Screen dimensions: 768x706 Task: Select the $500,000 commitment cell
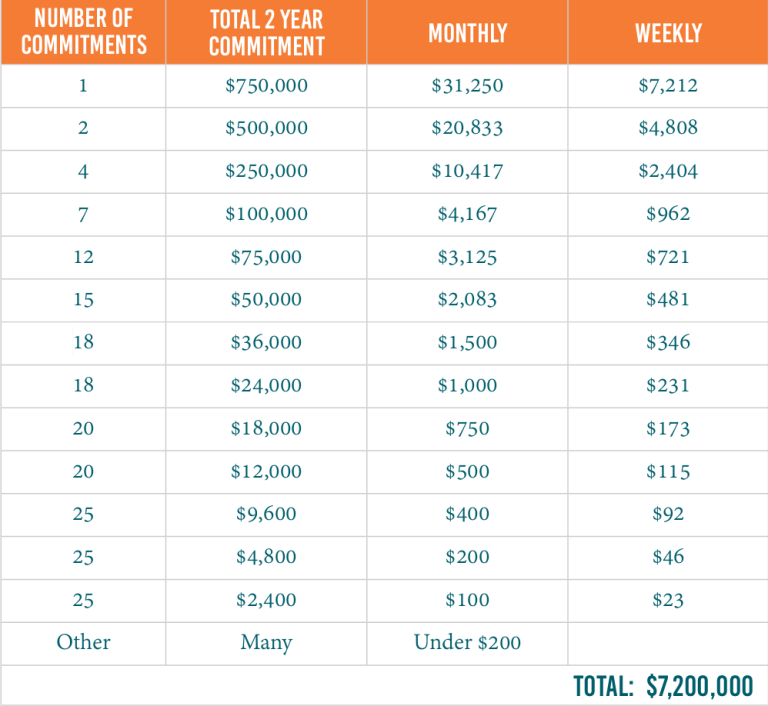266,128
